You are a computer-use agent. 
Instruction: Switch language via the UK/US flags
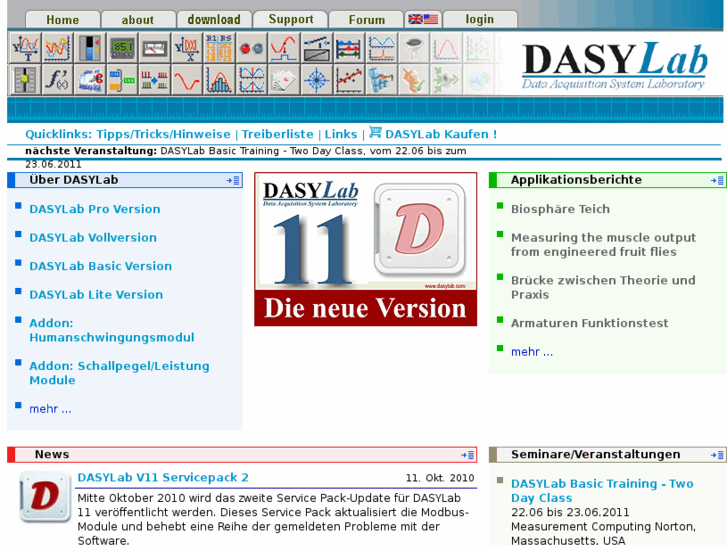[x=423, y=19]
